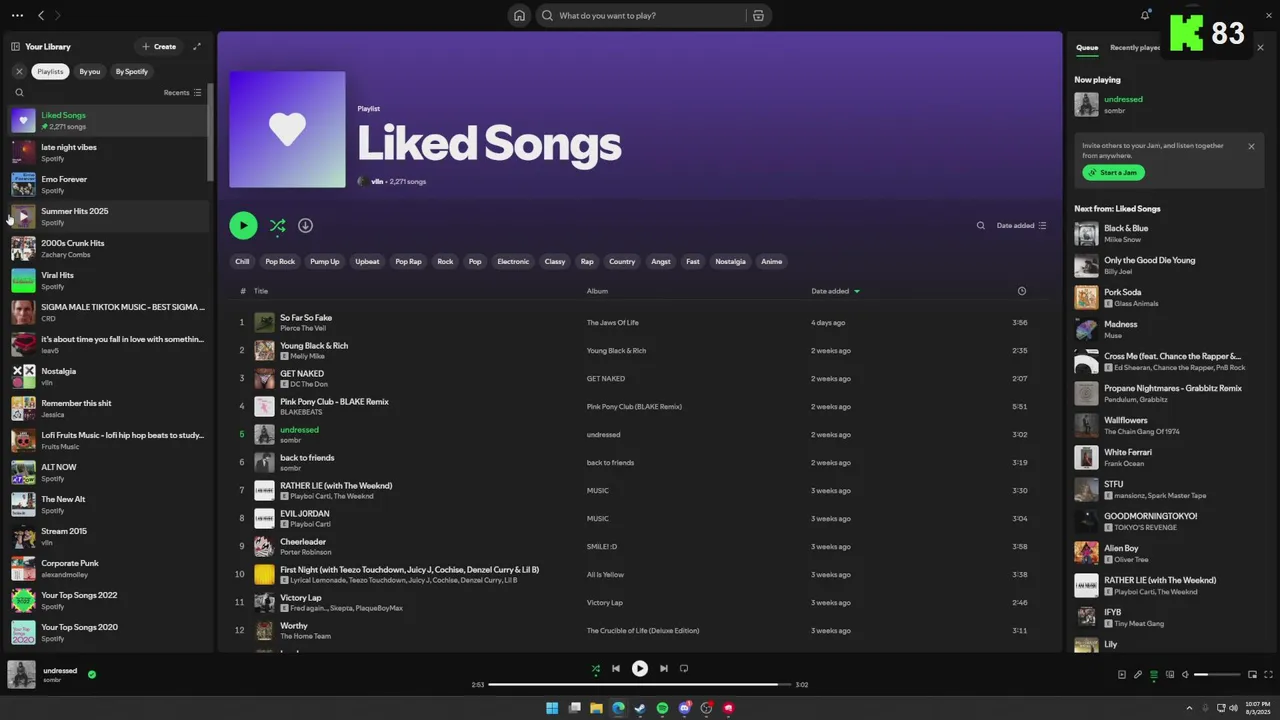
Task: Mute playback using the speaker icon
Action: point(1186,675)
